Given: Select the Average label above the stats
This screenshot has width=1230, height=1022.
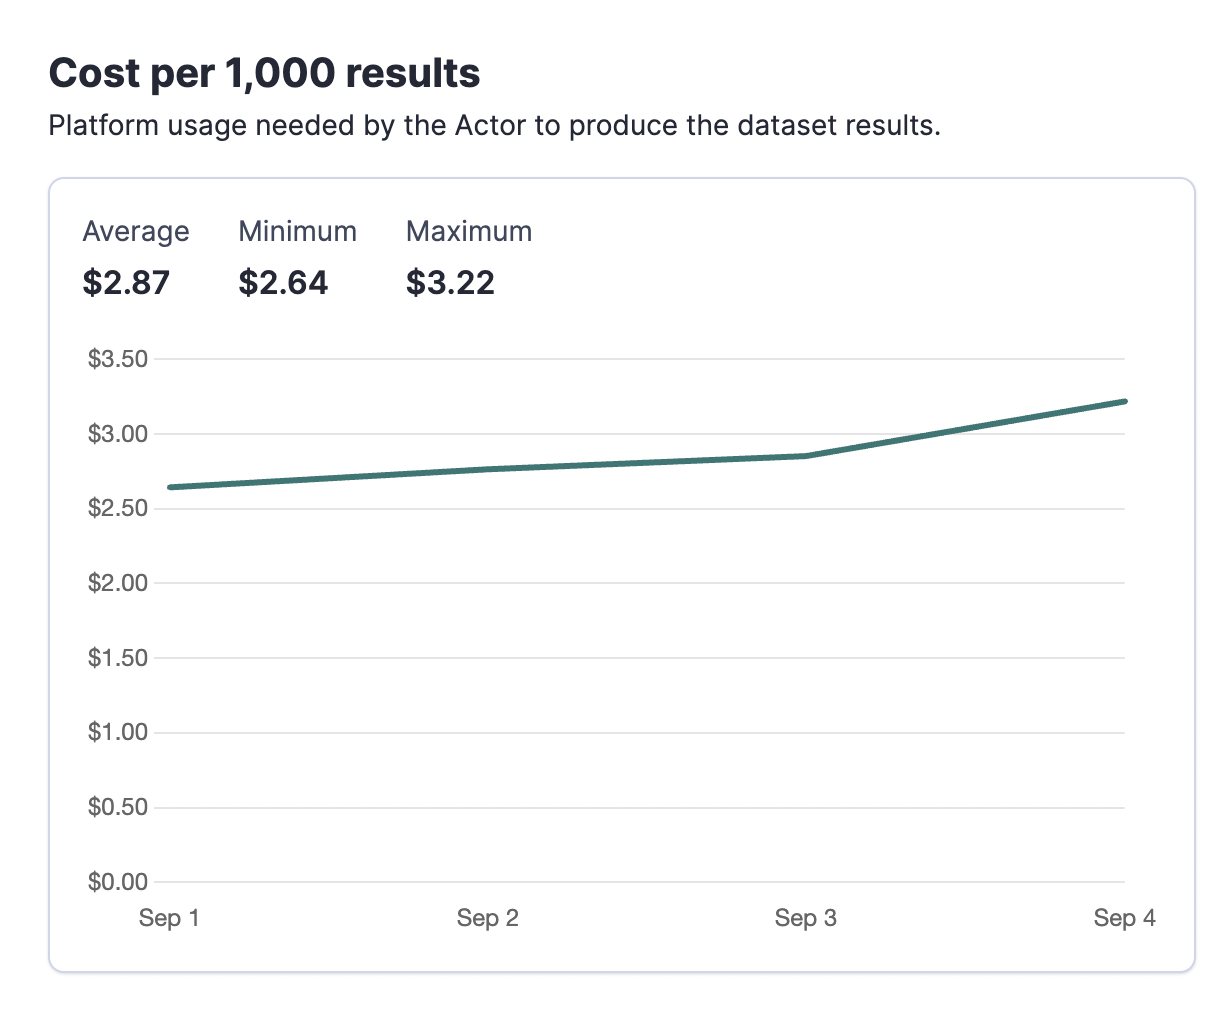Looking at the screenshot, I should pos(136,231).
